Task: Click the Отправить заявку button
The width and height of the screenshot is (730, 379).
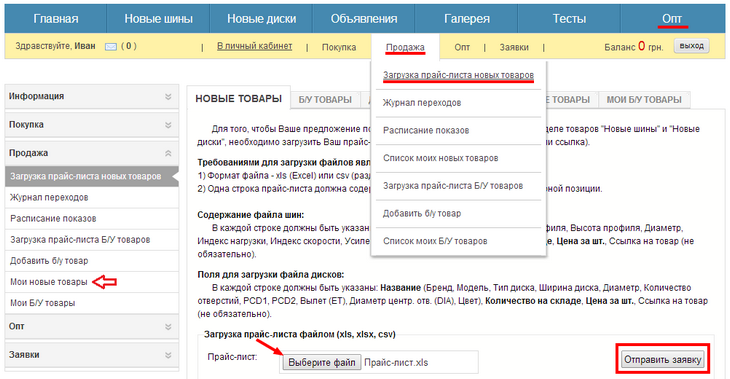Action: (x=662, y=359)
